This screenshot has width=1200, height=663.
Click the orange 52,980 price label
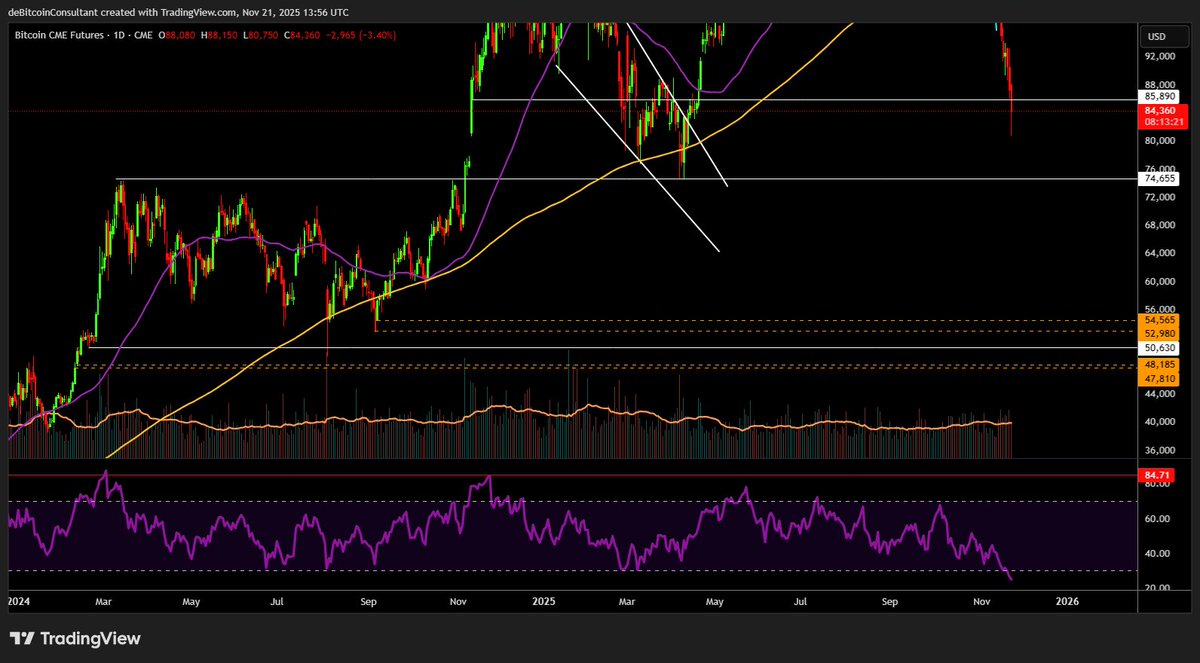click(x=1159, y=333)
